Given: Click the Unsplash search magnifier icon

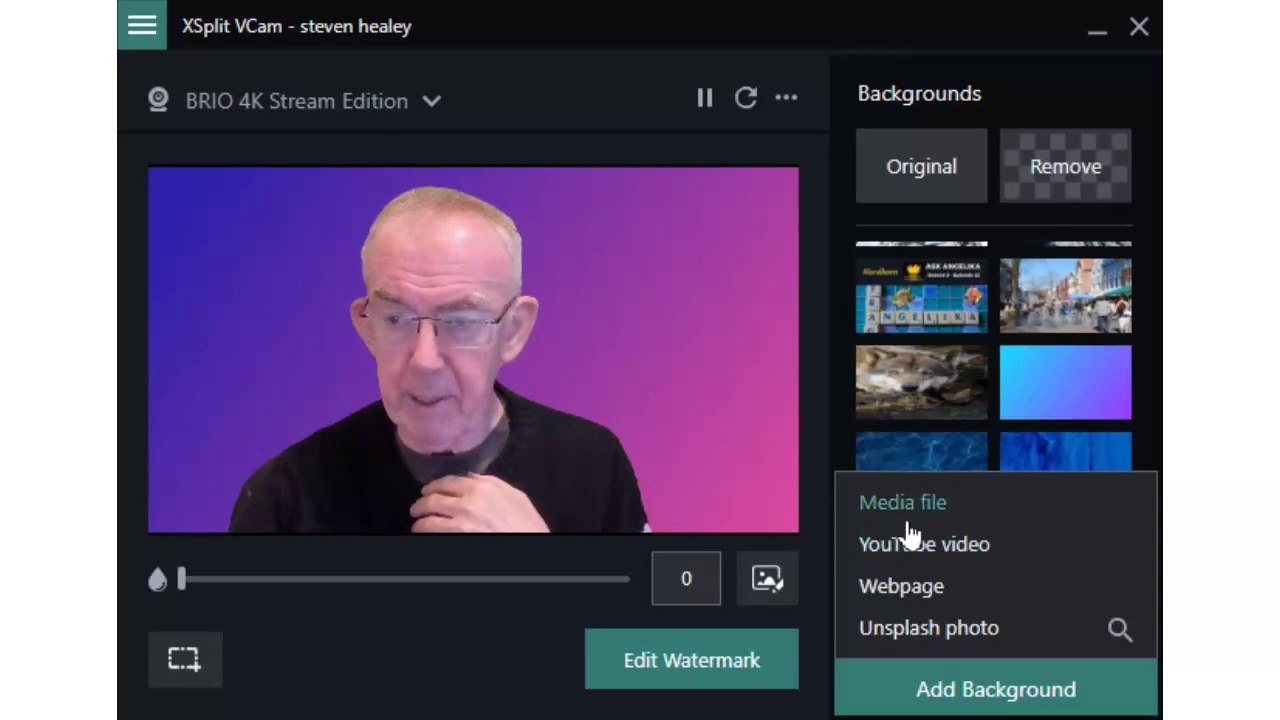Looking at the screenshot, I should coord(1120,629).
